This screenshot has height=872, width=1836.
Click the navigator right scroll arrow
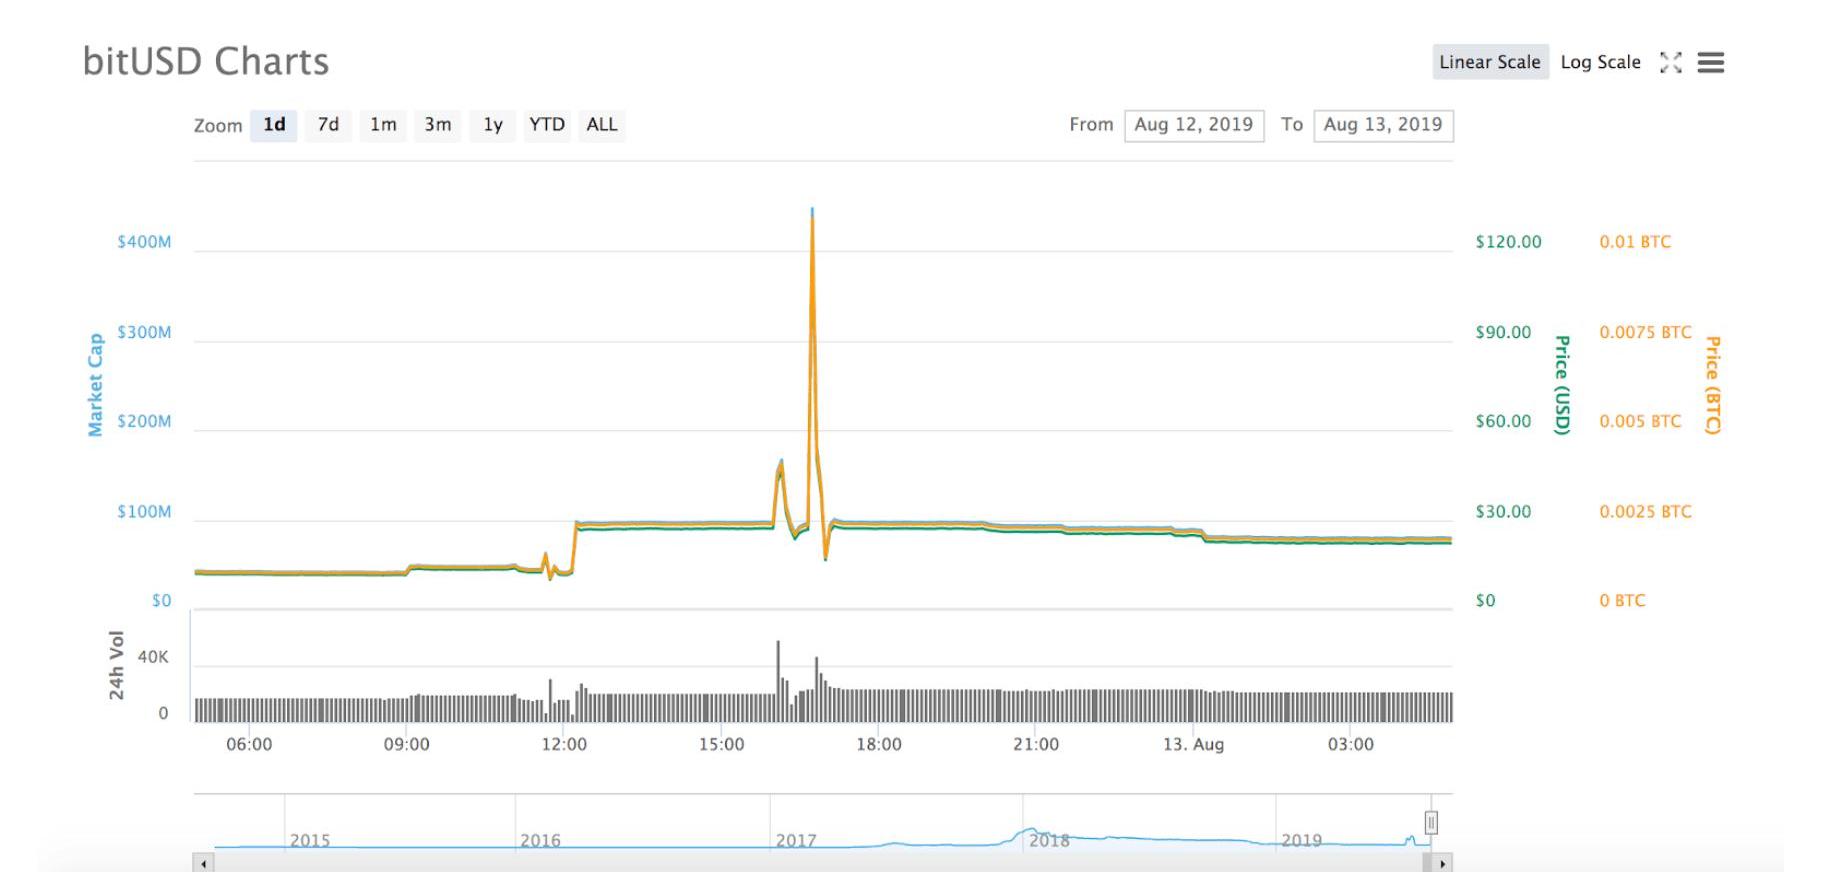click(x=1441, y=863)
